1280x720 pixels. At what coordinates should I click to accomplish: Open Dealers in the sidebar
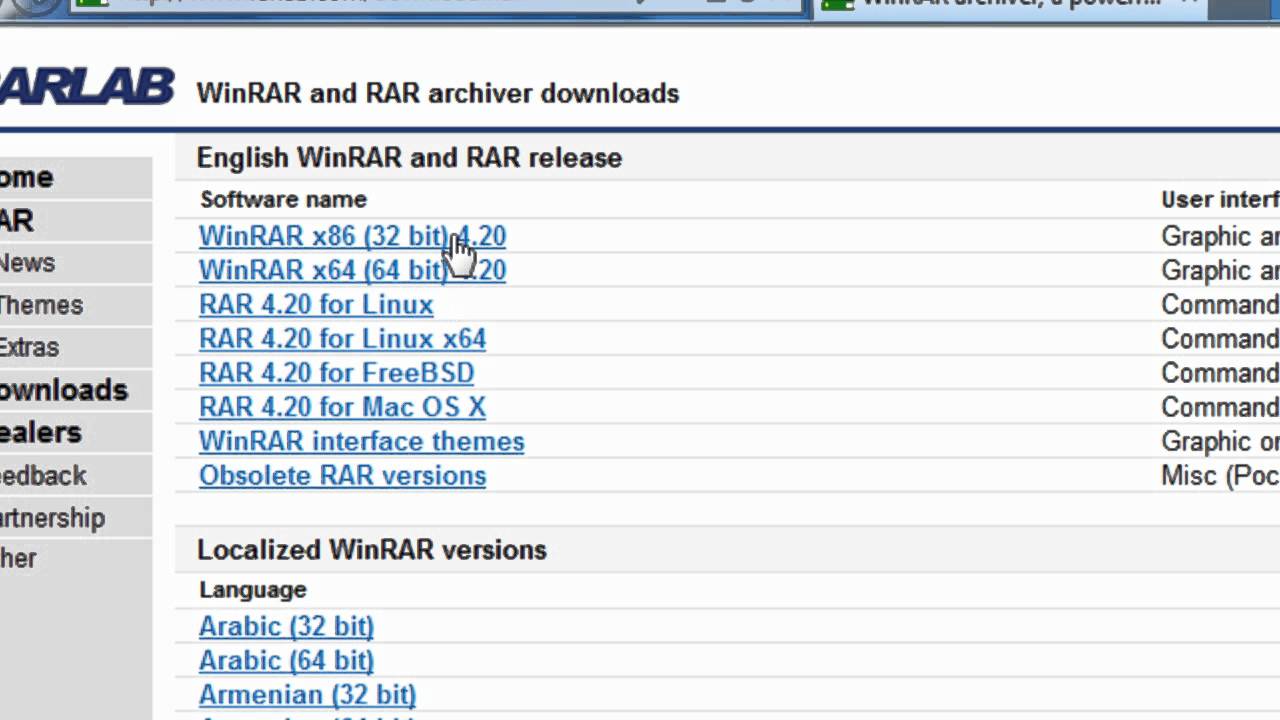tap(41, 432)
